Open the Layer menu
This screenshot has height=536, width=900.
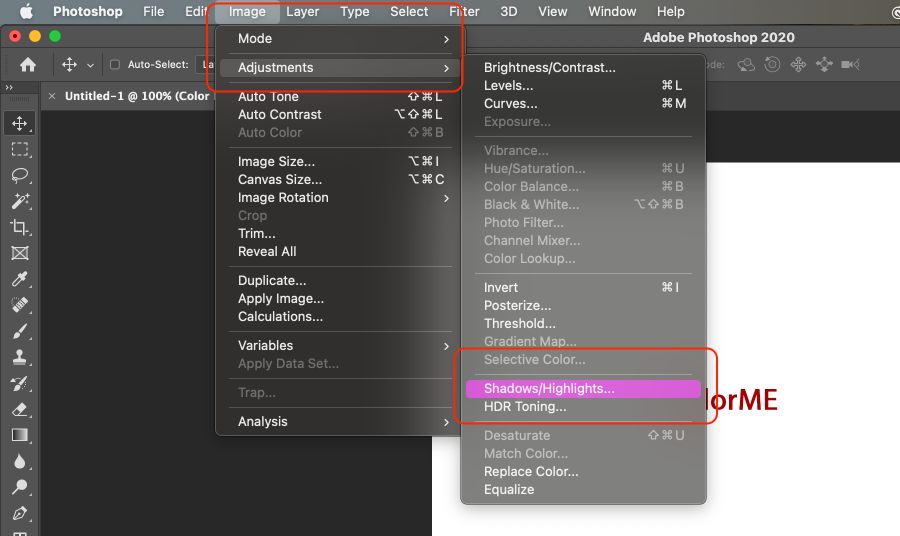[x=302, y=11]
